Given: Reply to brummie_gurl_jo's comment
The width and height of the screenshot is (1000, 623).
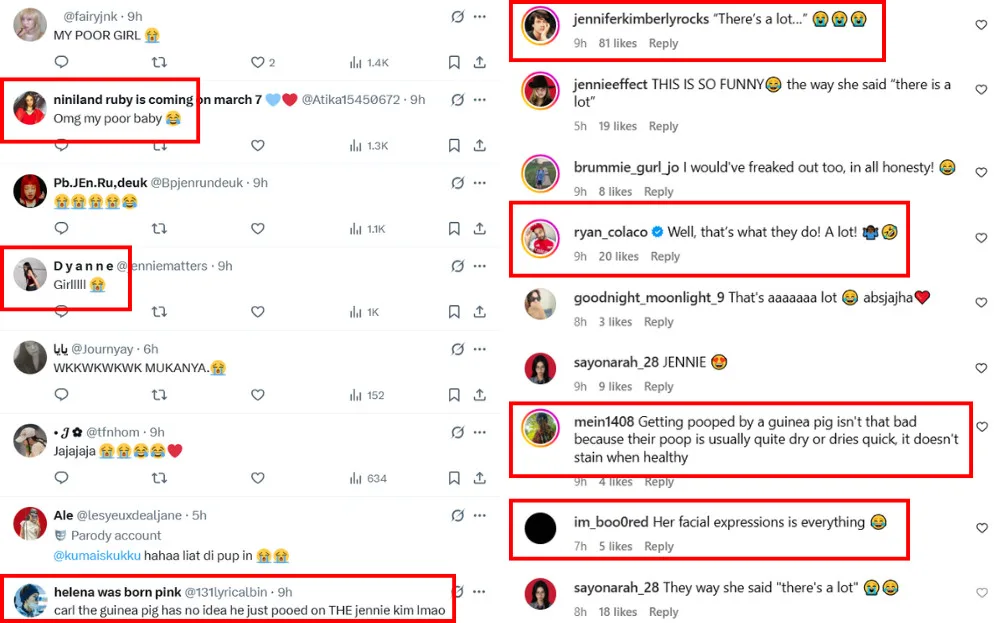Looking at the screenshot, I should coord(658,192).
